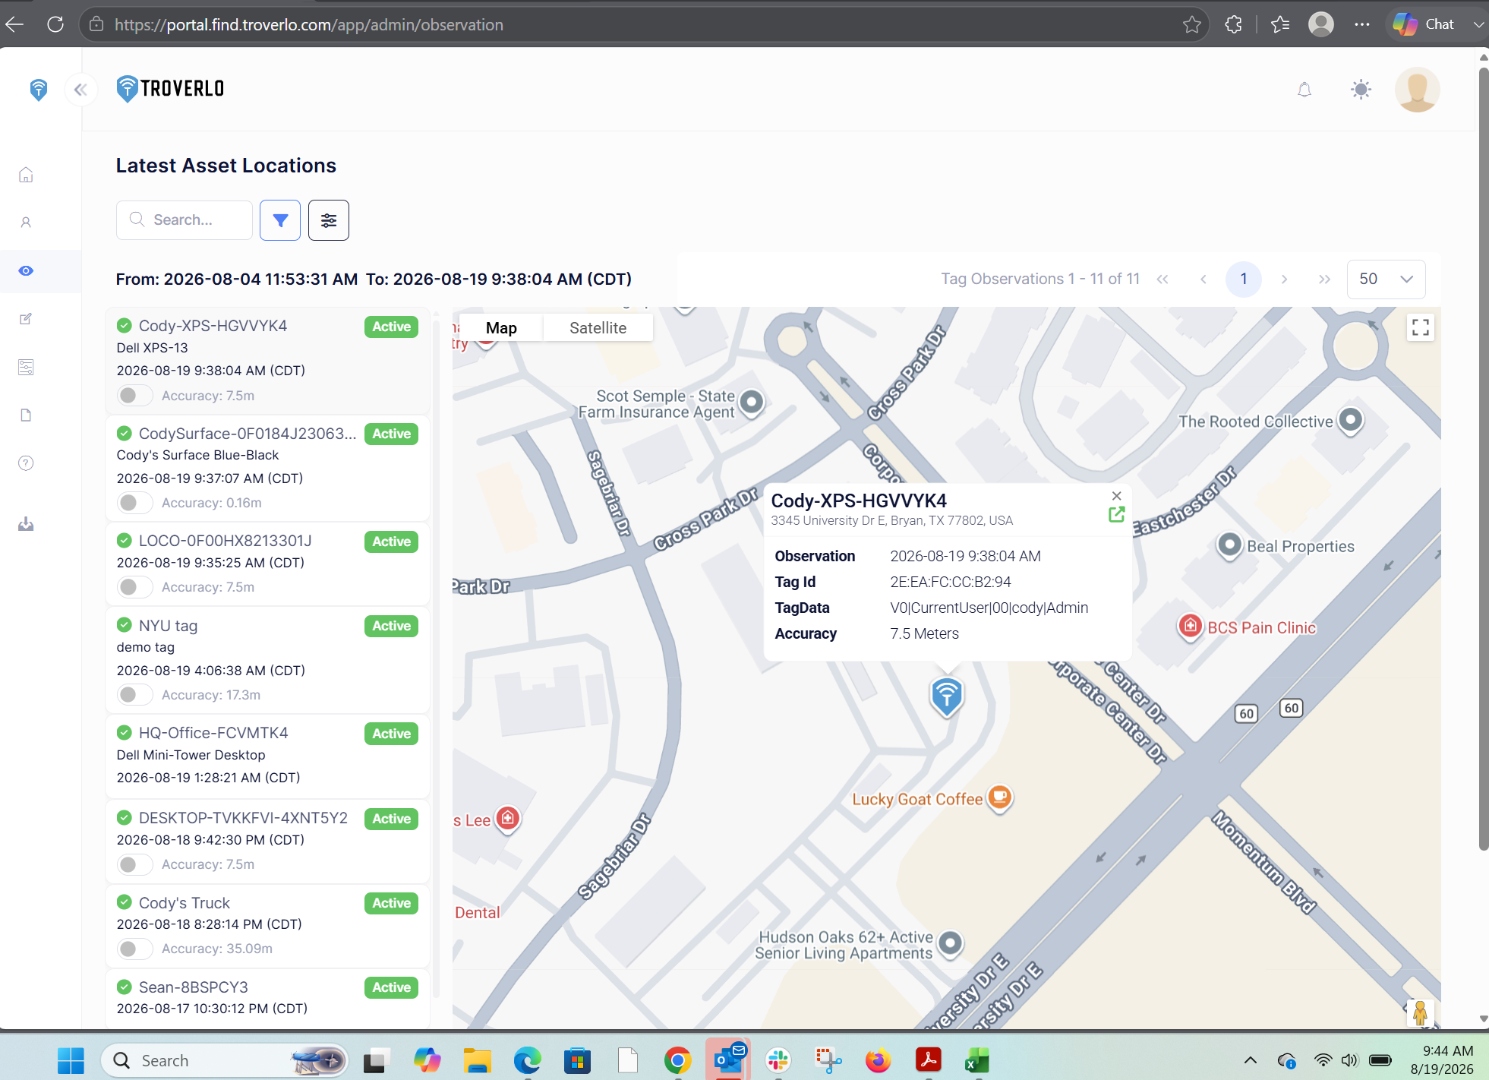Open Chrome from the taskbar
This screenshot has height=1080, width=1489.
coord(677,1061)
